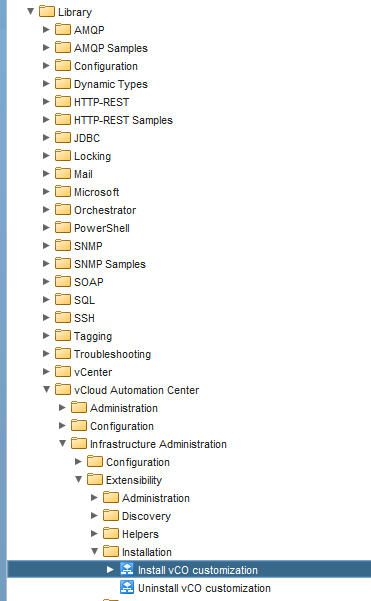Click the Uninstall vCO customization workflow icon
Viewport: 371px width, 601px height.
pyautogui.click(x=127, y=587)
